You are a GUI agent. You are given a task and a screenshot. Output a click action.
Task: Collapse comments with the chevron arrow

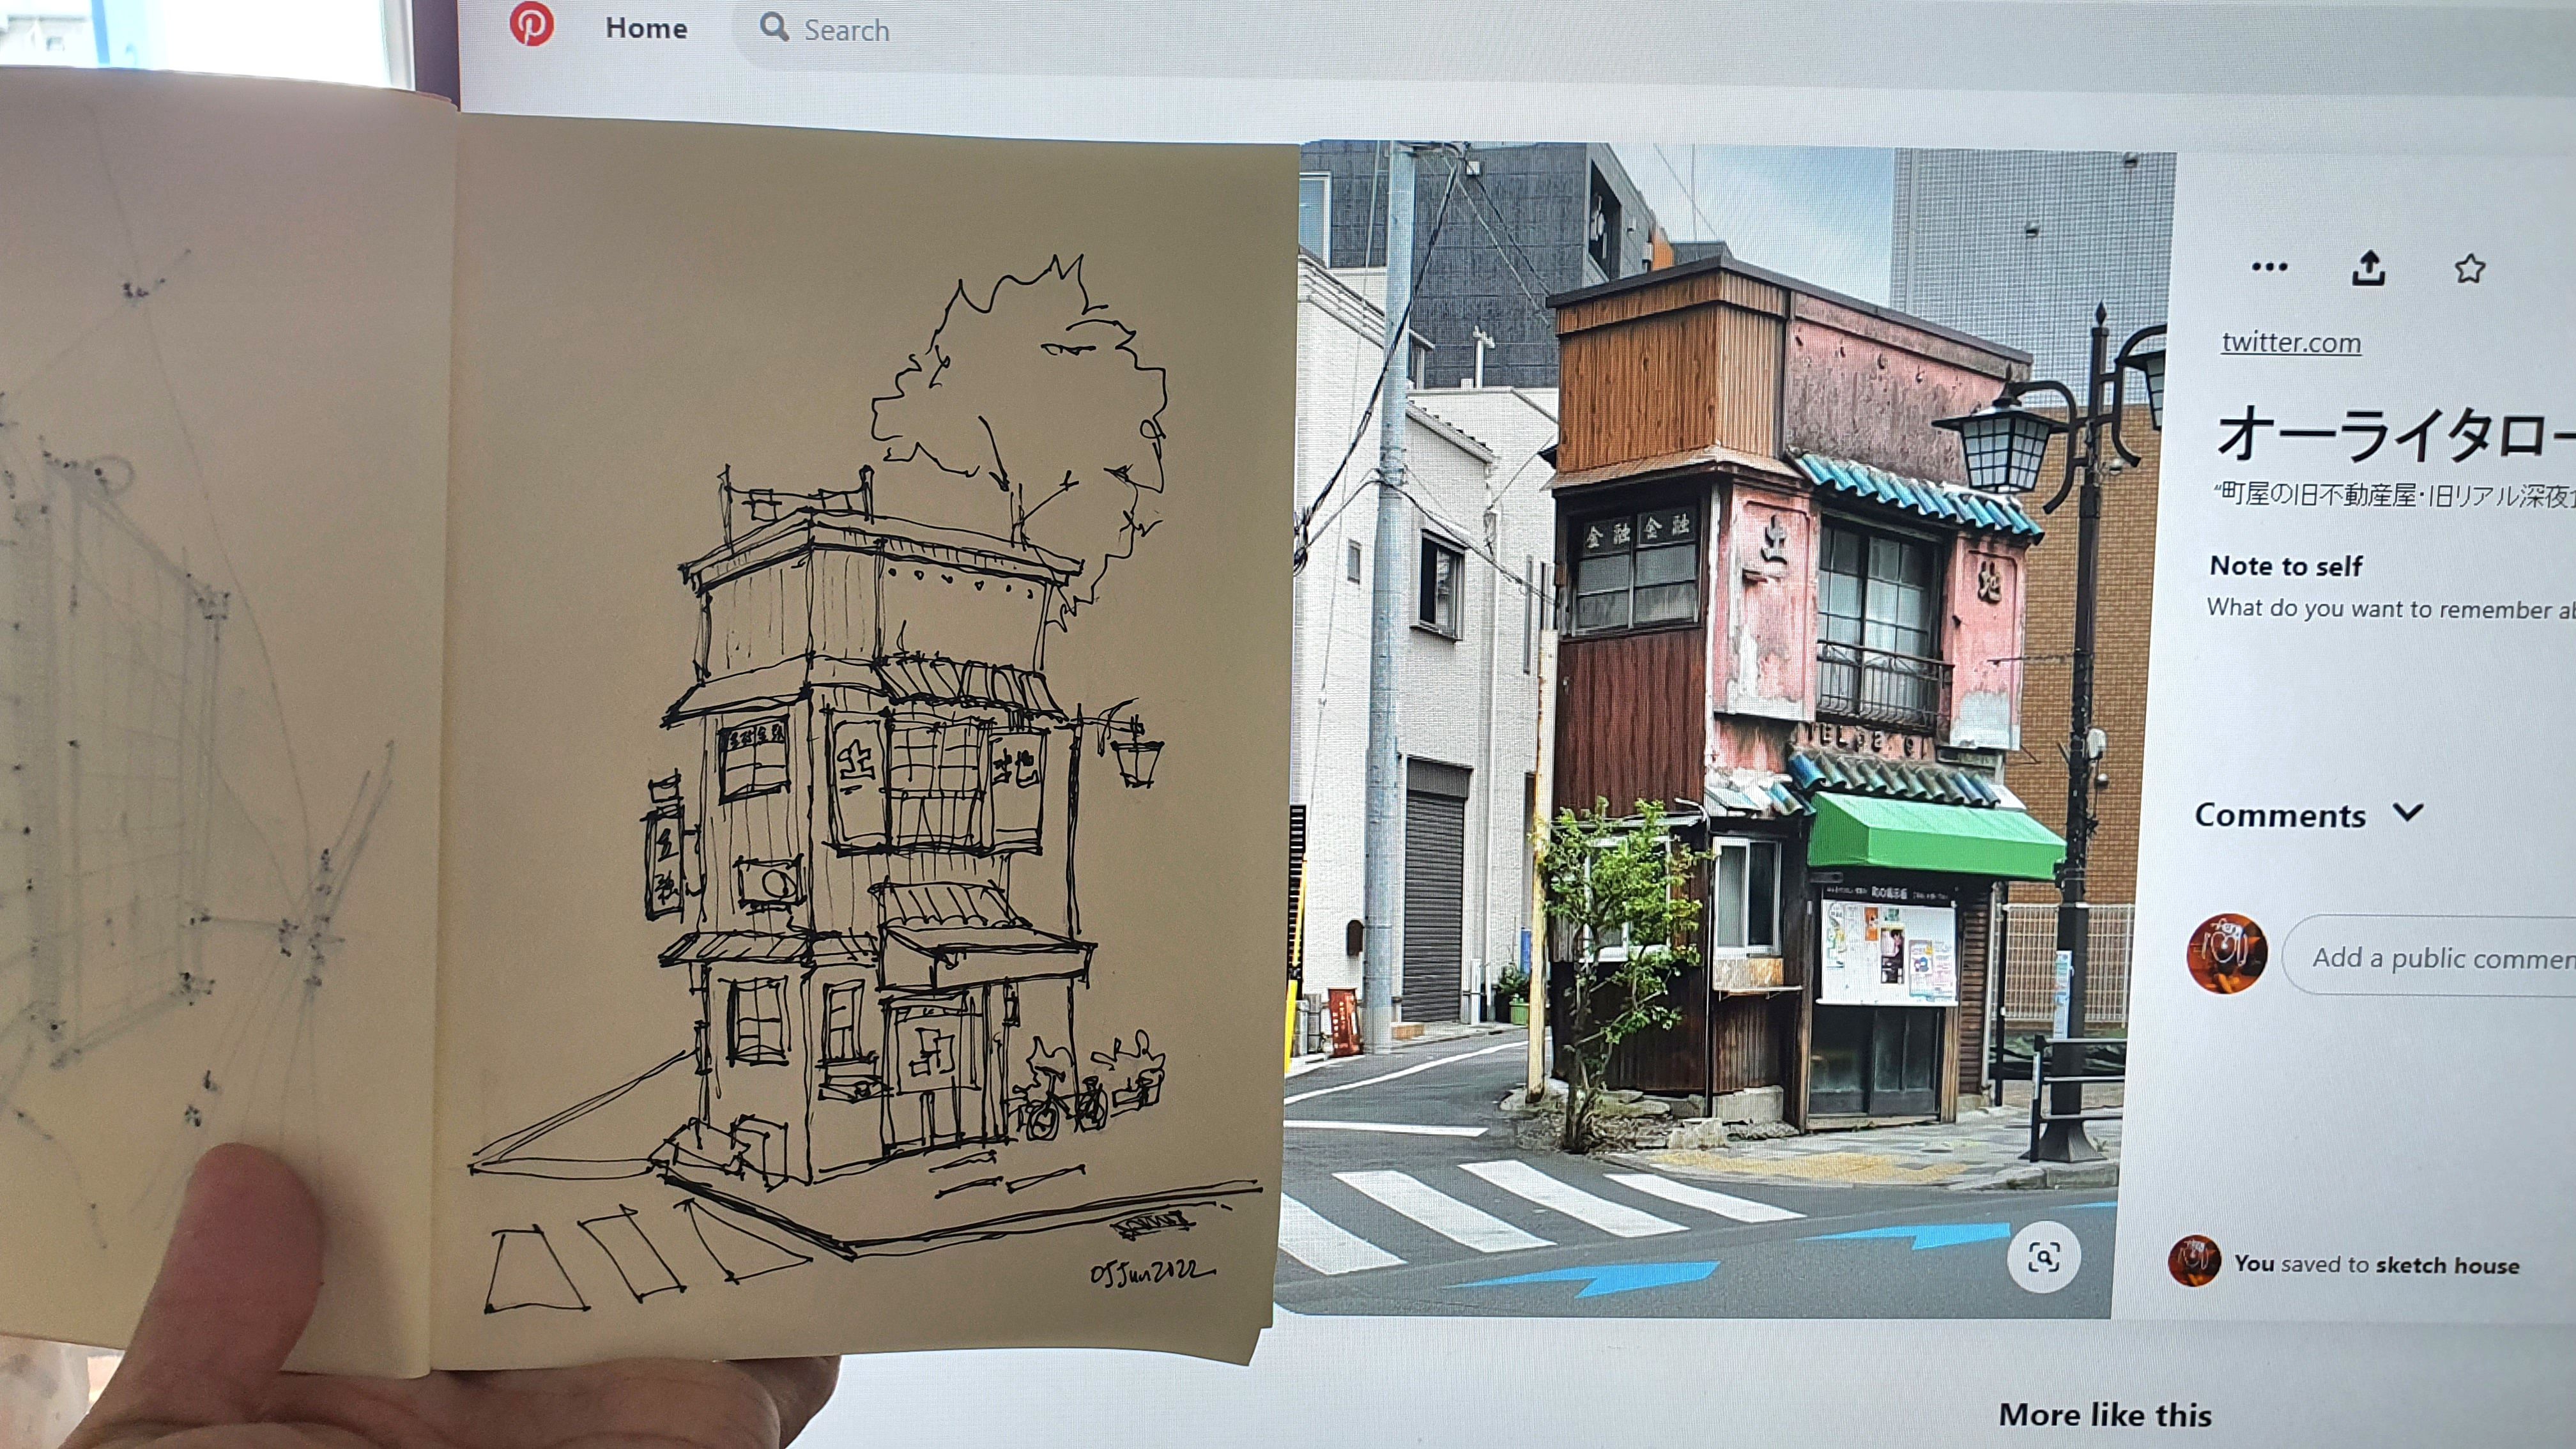[x=2409, y=812]
